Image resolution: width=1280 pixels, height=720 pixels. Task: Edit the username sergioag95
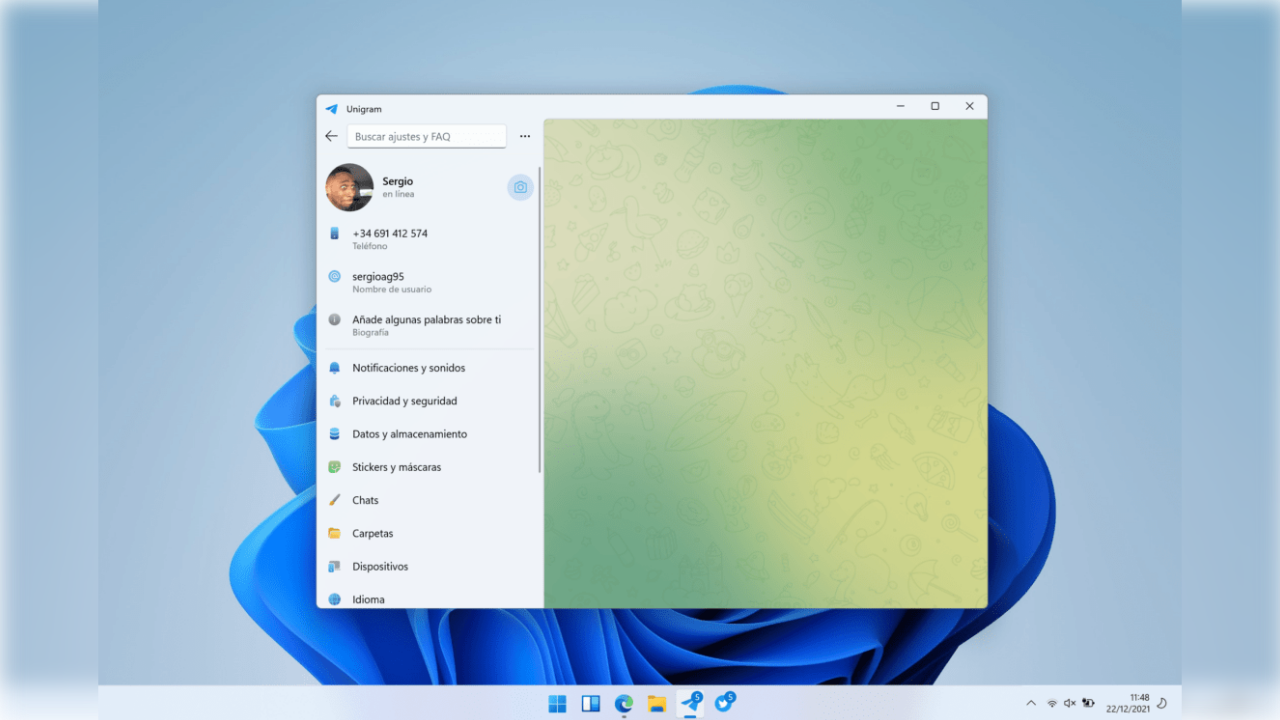(378, 276)
